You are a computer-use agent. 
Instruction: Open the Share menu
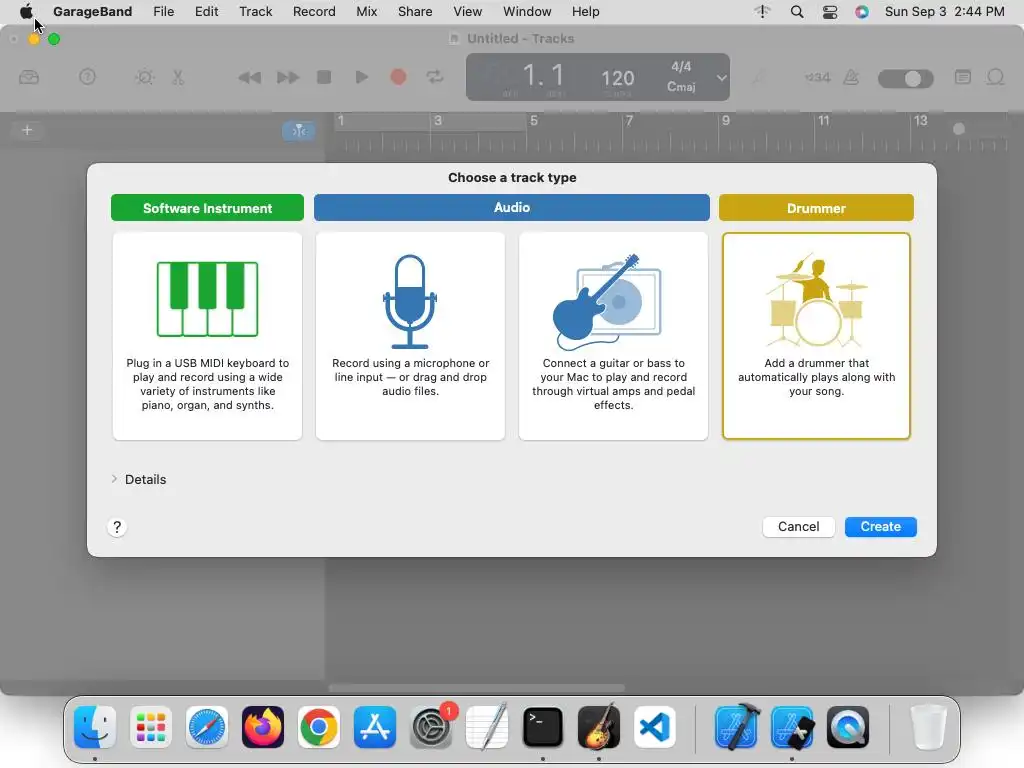415,11
